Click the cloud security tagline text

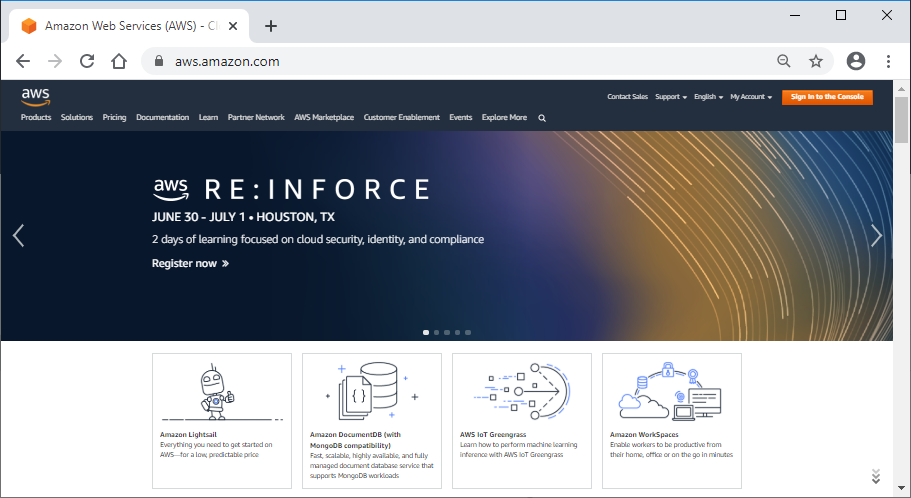pyautogui.click(x=318, y=239)
